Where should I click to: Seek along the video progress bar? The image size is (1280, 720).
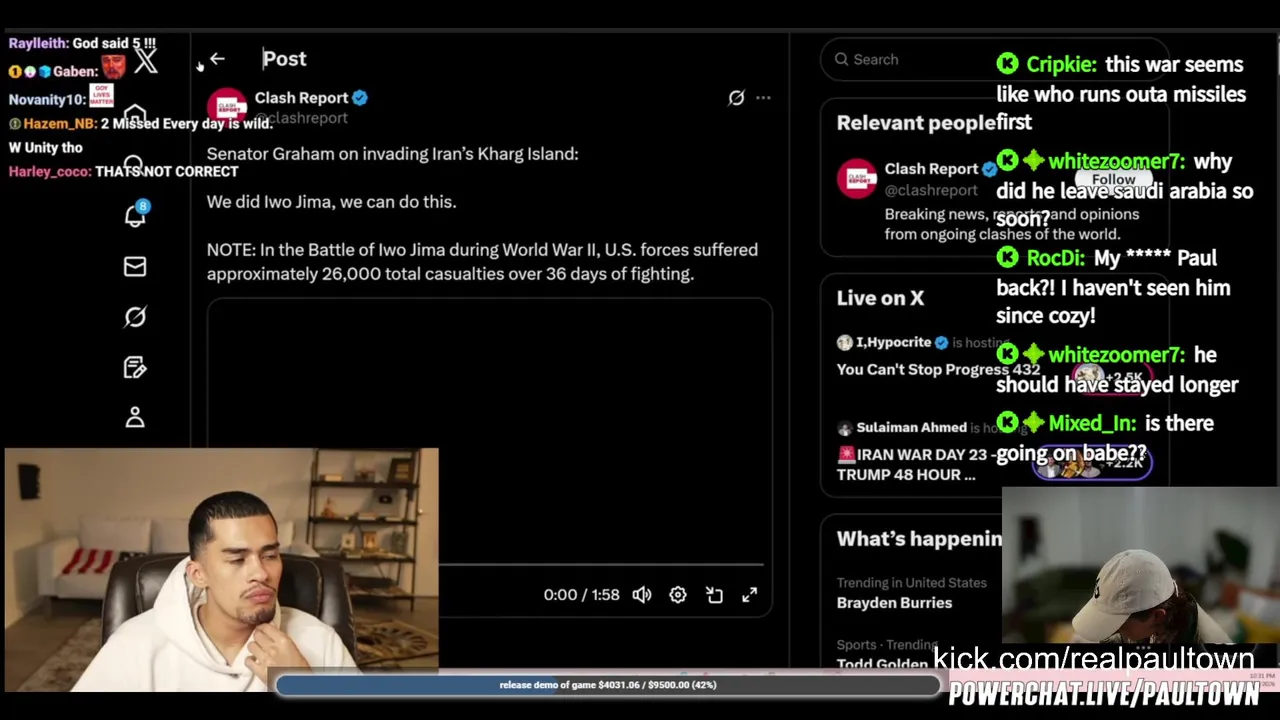pyautogui.click(x=600, y=565)
